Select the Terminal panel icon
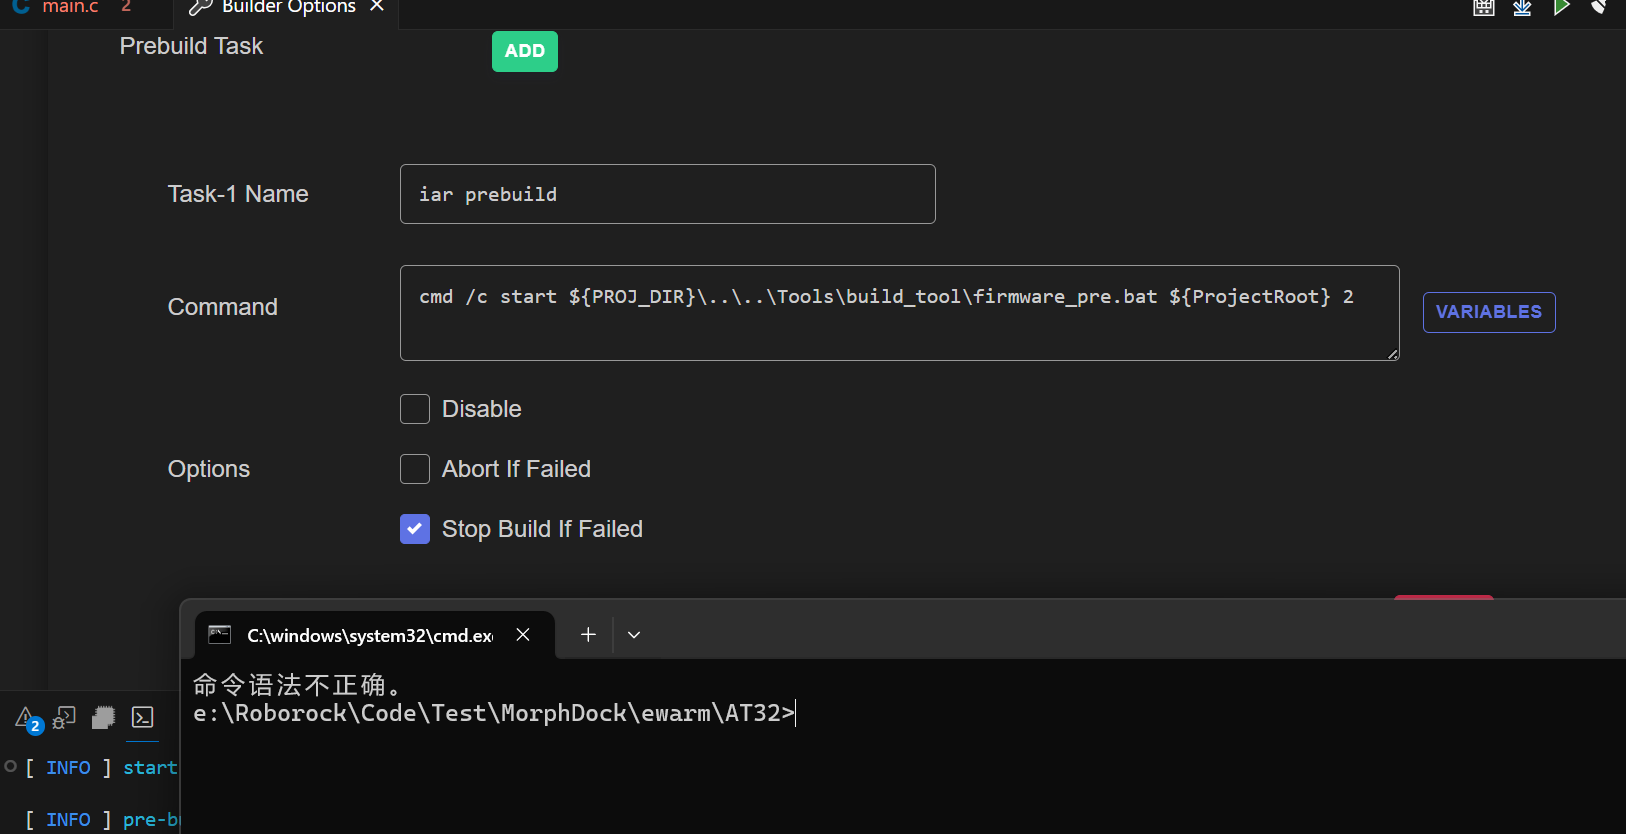This screenshot has width=1626, height=834. (x=143, y=718)
